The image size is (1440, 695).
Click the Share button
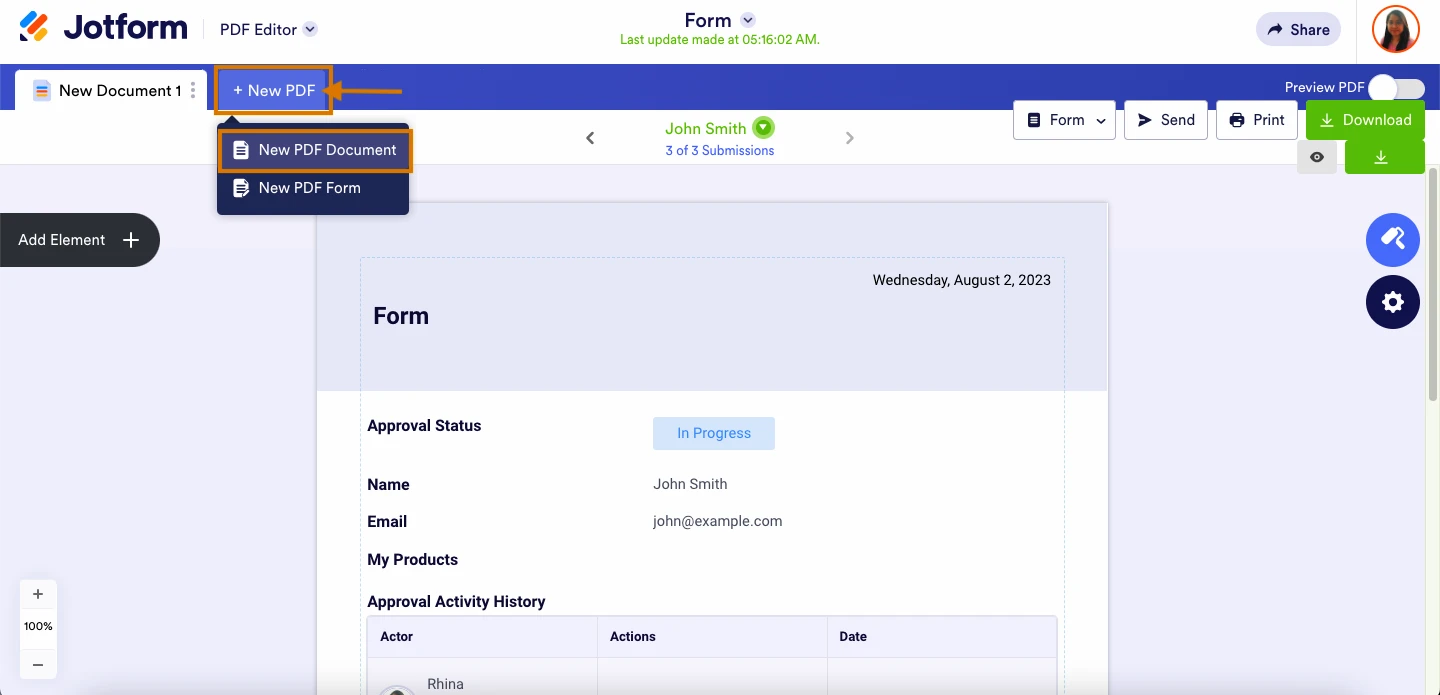click(x=1298, y=30)
